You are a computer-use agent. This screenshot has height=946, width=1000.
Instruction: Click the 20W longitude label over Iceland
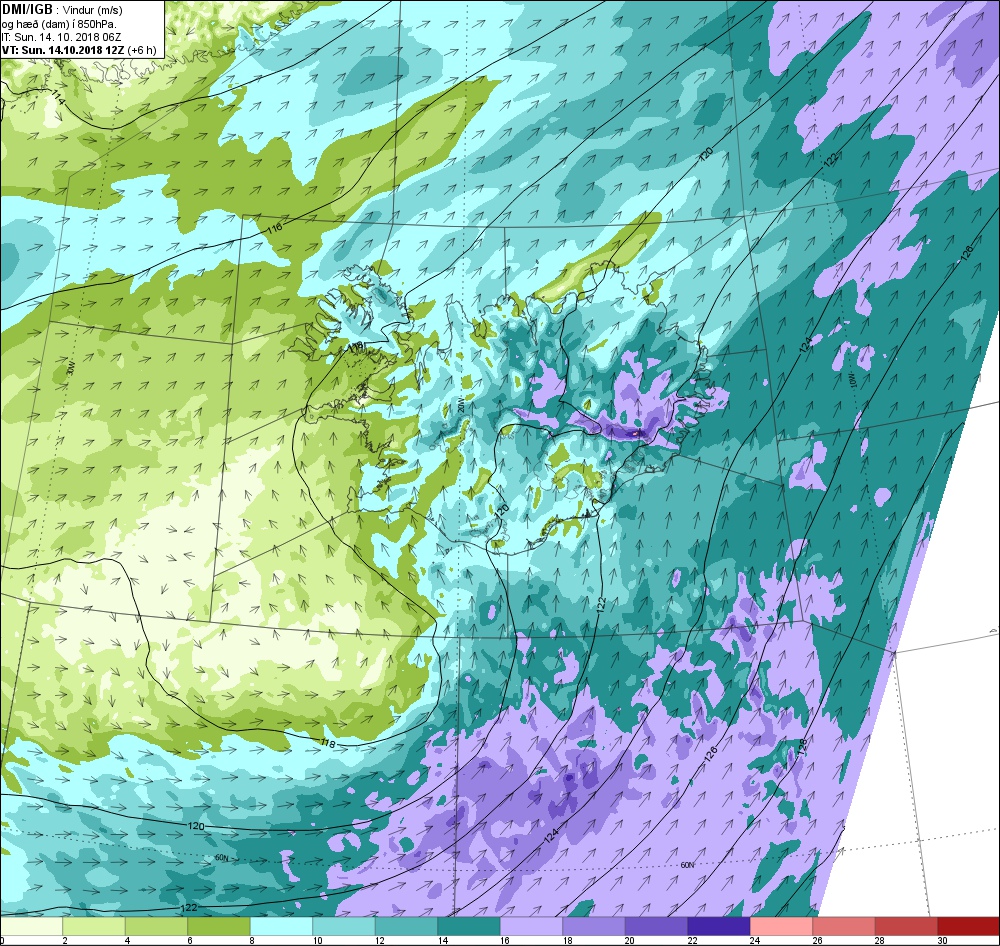pos(461,406)
